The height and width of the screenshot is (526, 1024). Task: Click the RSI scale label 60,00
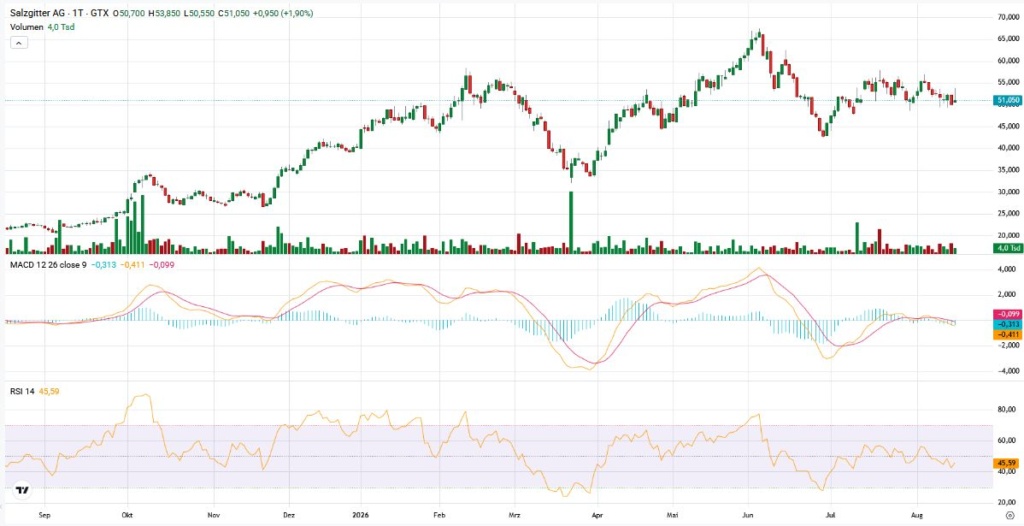pyautogui.click(x=1008, y=440)
